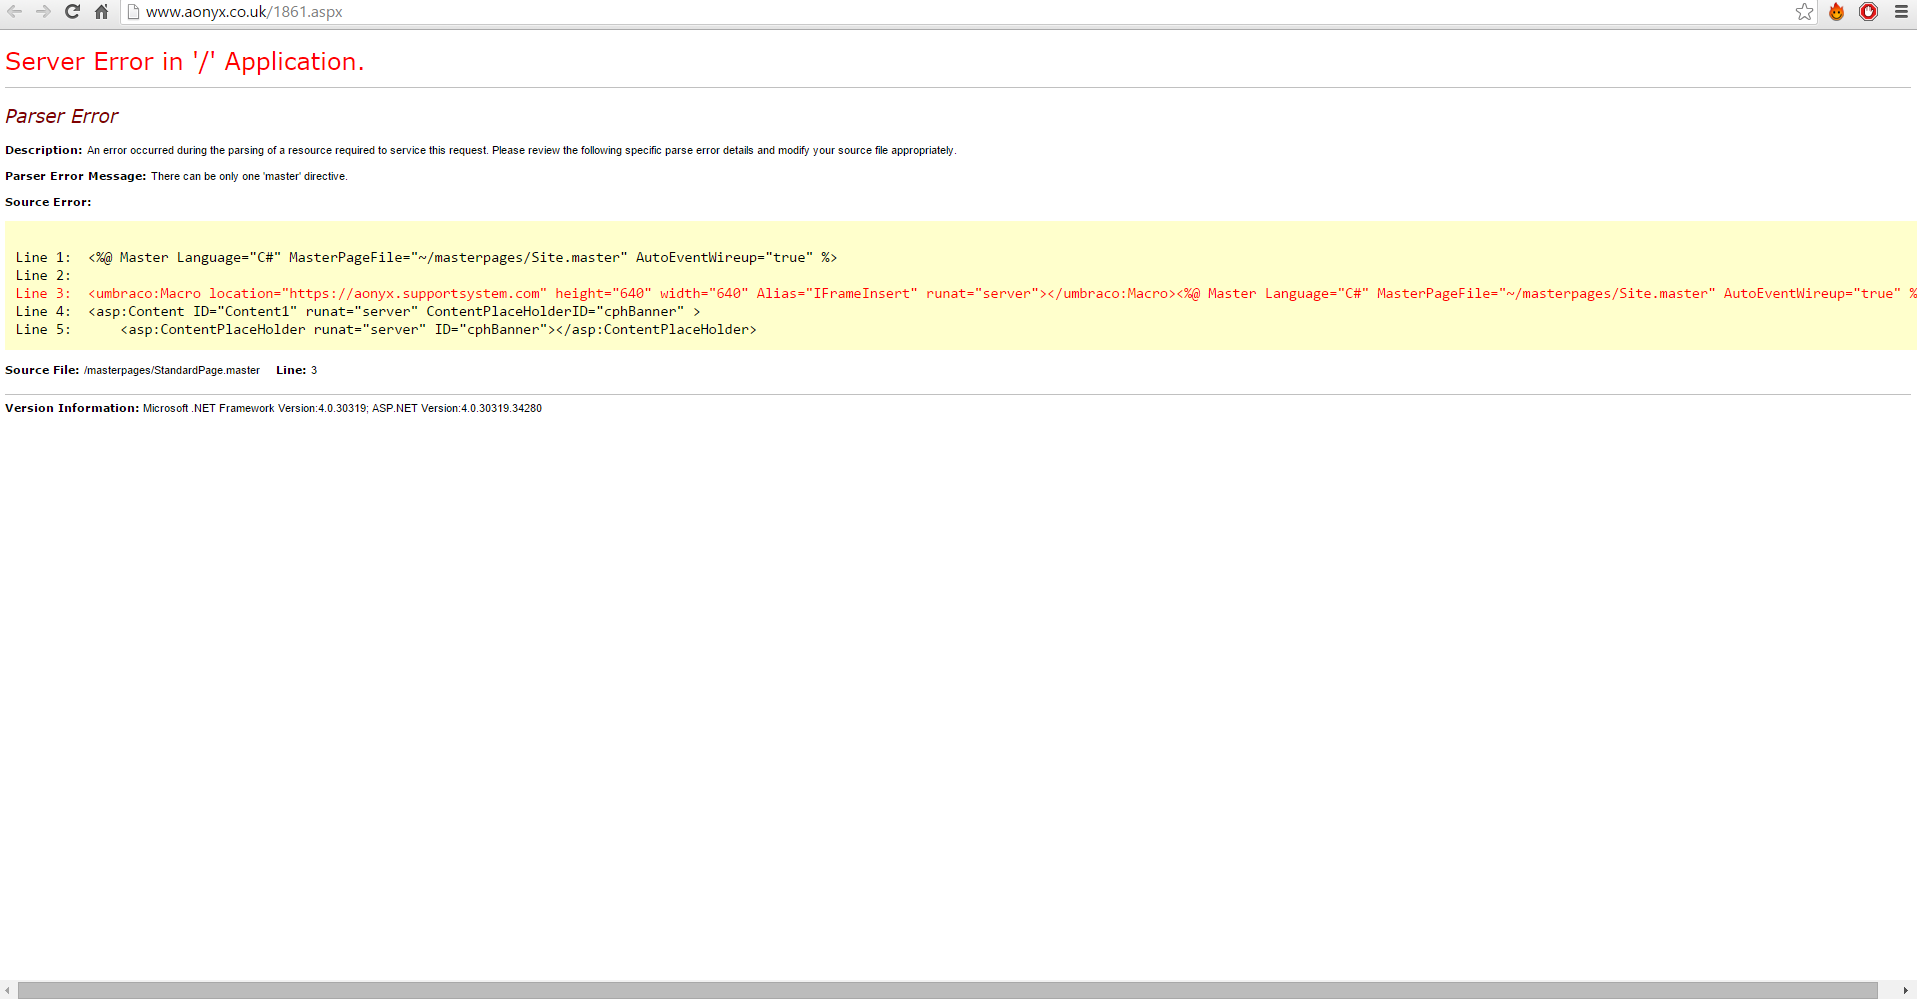Click the browser Back arrow
This screenshot has height=999, width=1917.
click(15, 12)
